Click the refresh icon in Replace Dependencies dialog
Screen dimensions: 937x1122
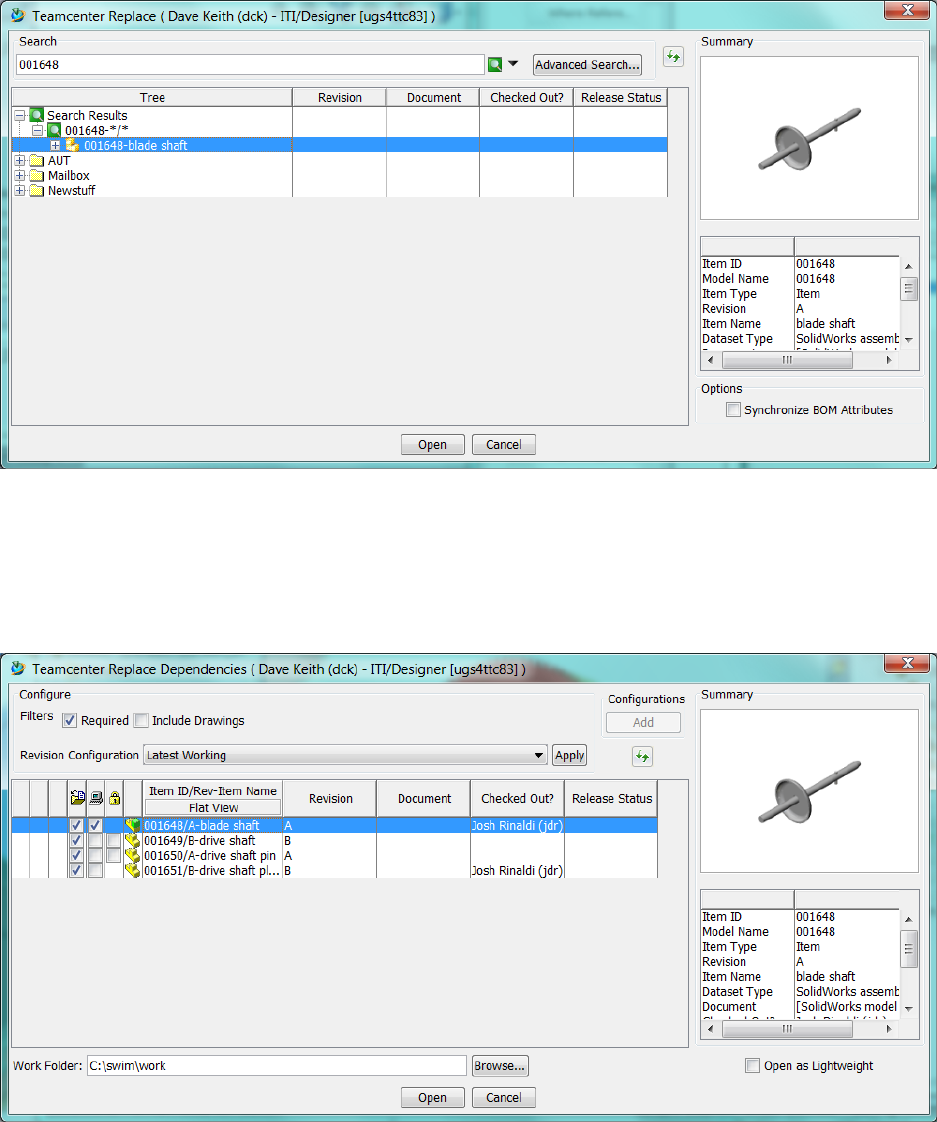click(642, 756)
